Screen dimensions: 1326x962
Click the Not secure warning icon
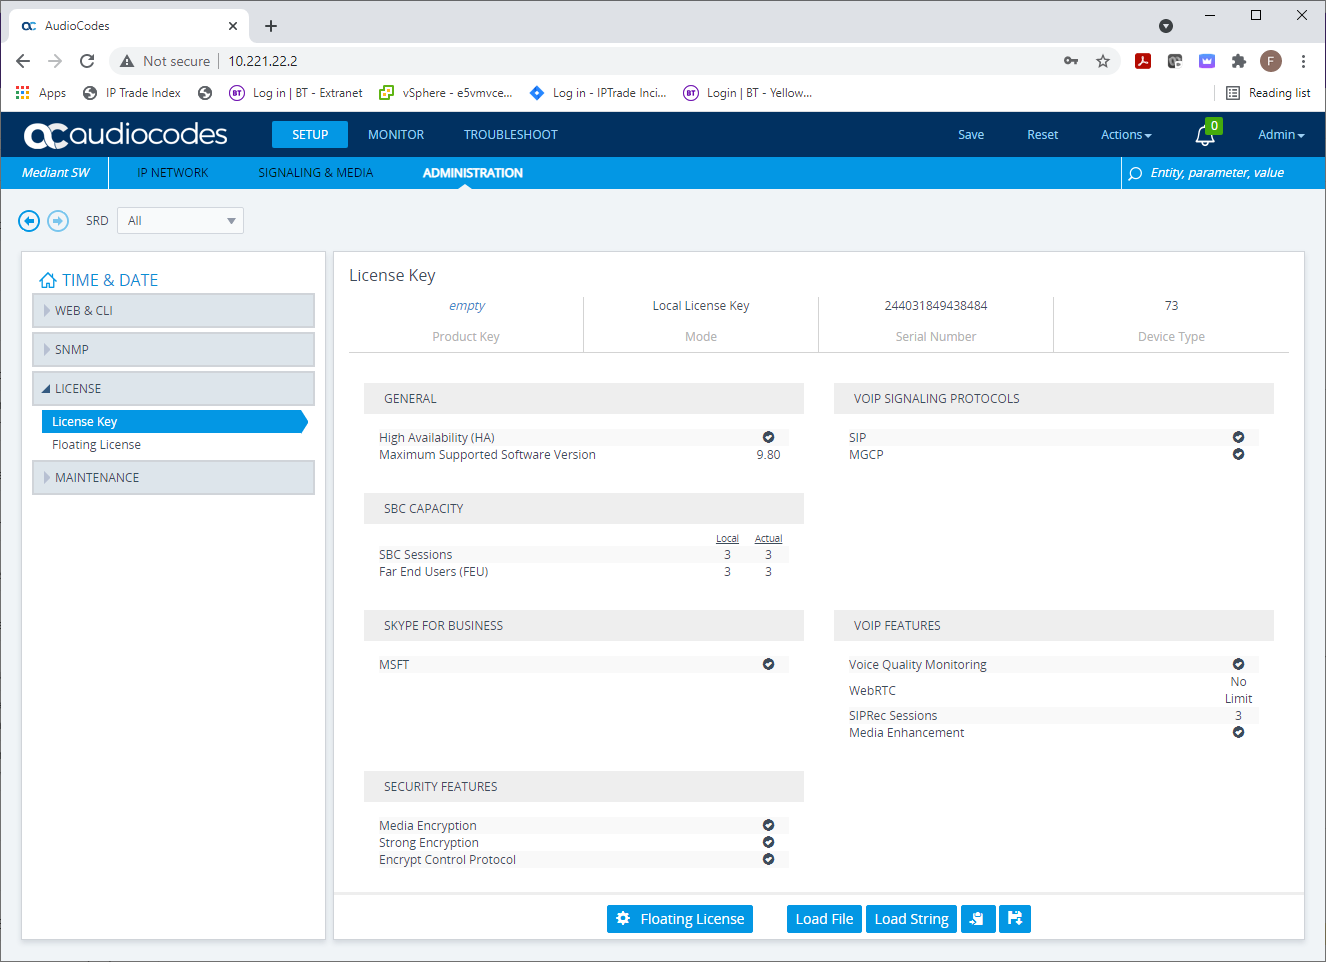click(x=127, y=61)
